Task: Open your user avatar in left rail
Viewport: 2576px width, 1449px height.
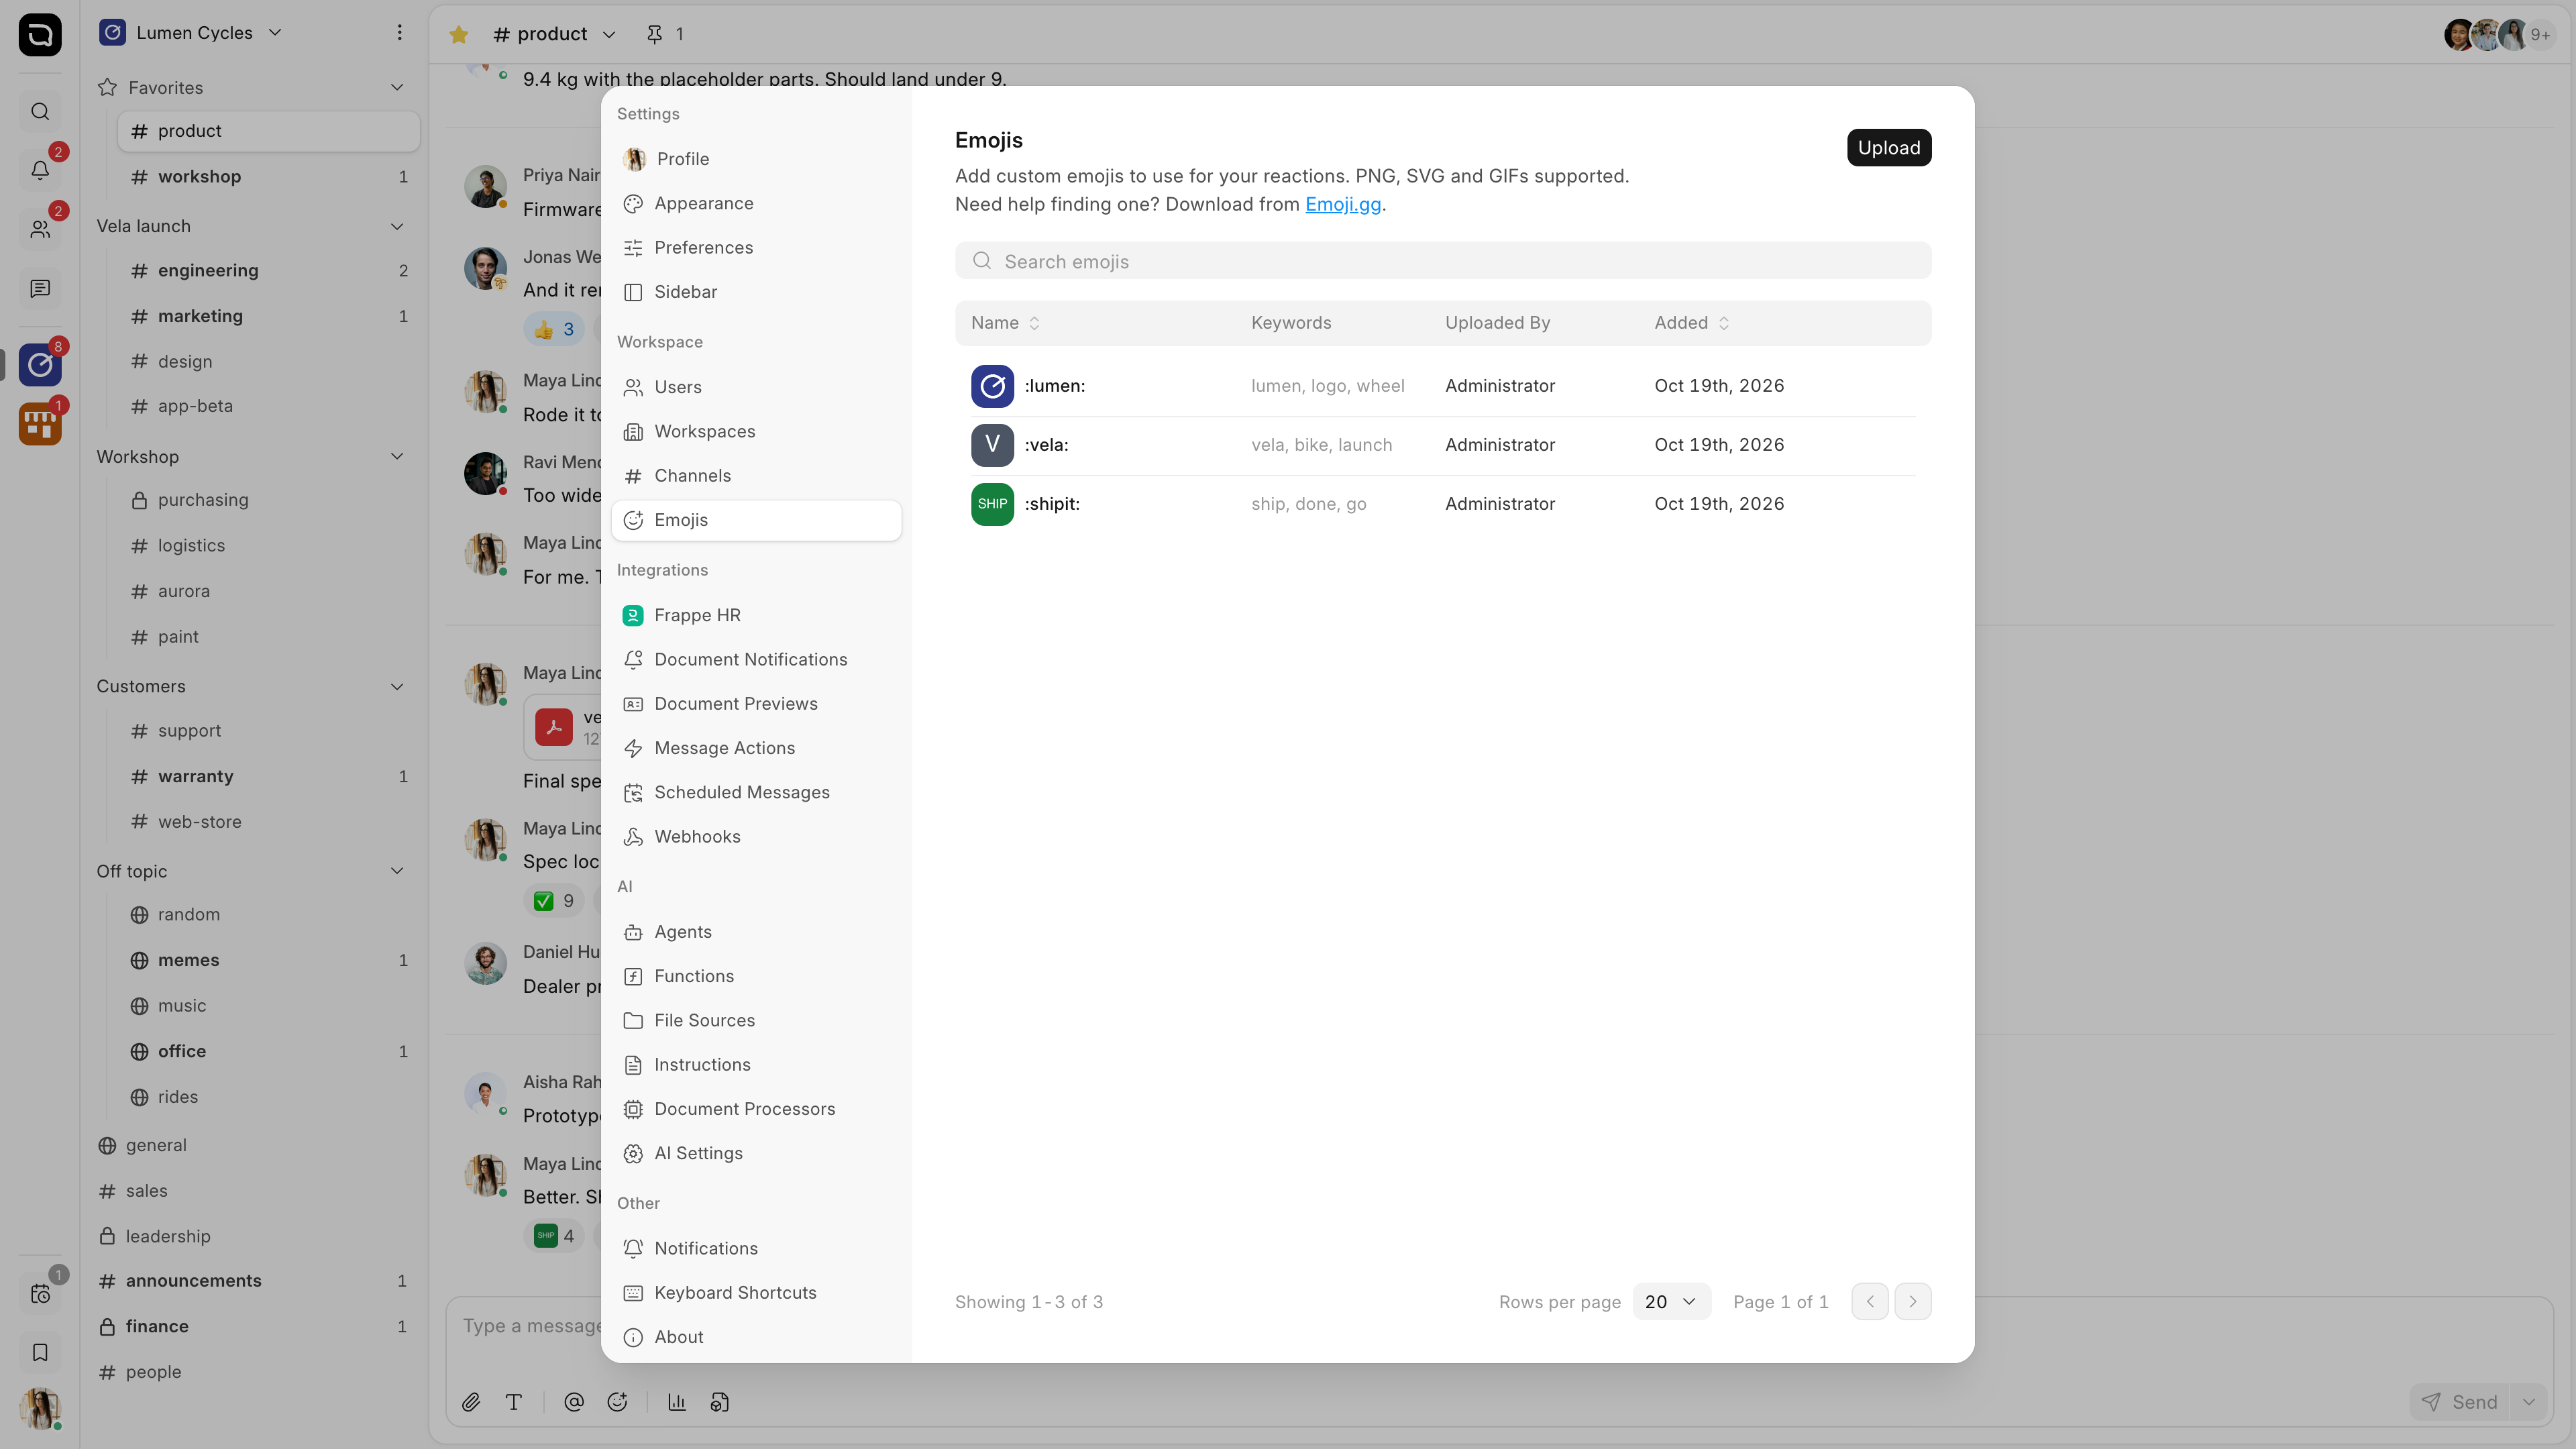Action: [40, 1408]
